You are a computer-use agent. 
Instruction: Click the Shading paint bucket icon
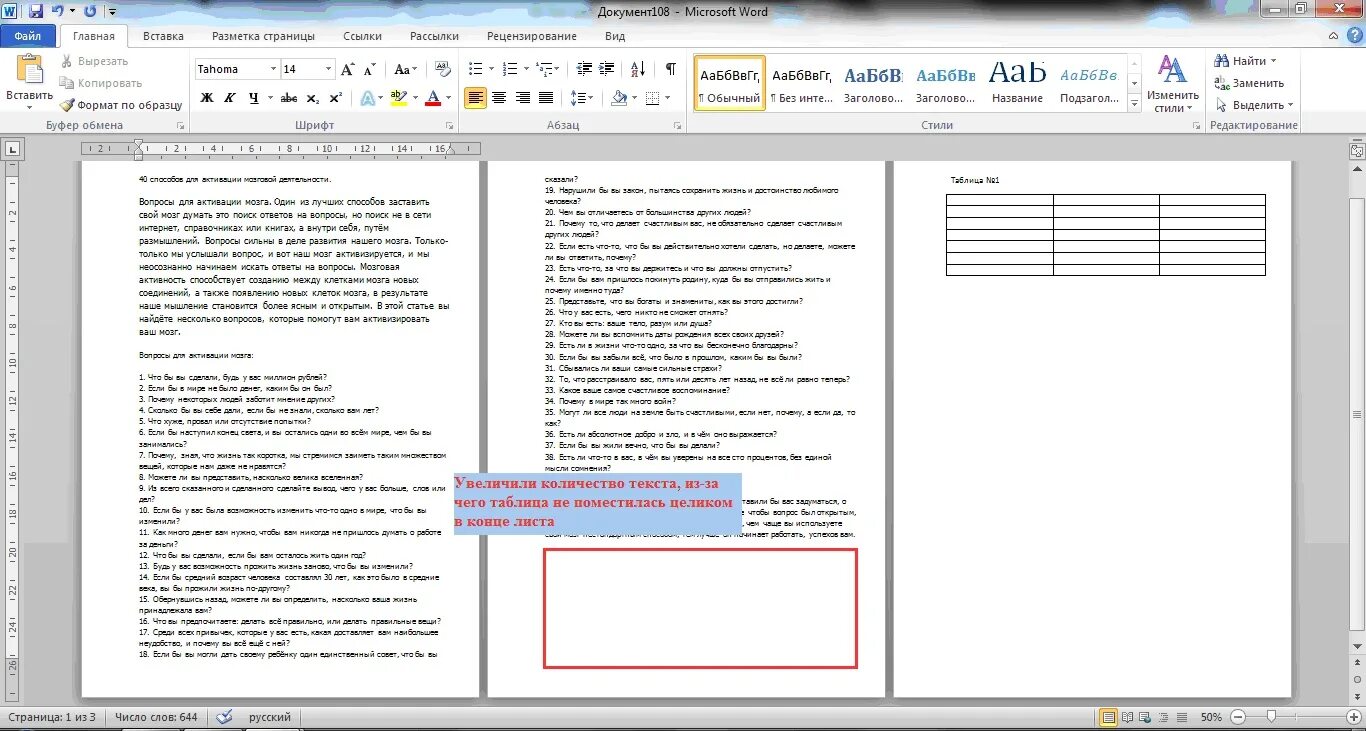point(619,98)
